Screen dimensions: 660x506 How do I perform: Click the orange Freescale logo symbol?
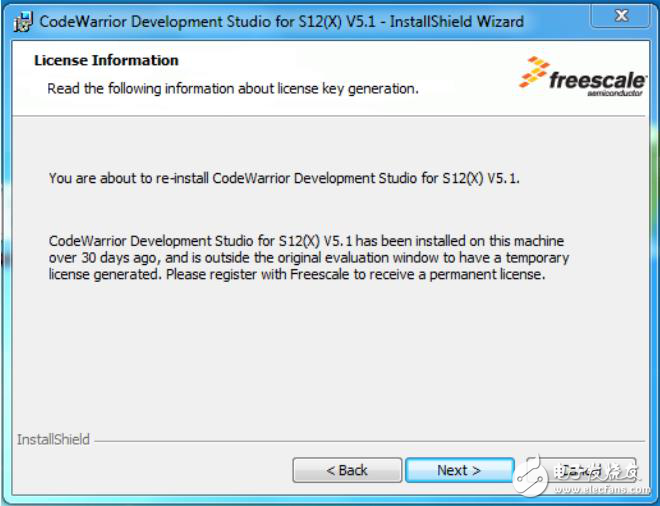coord(535,70)
